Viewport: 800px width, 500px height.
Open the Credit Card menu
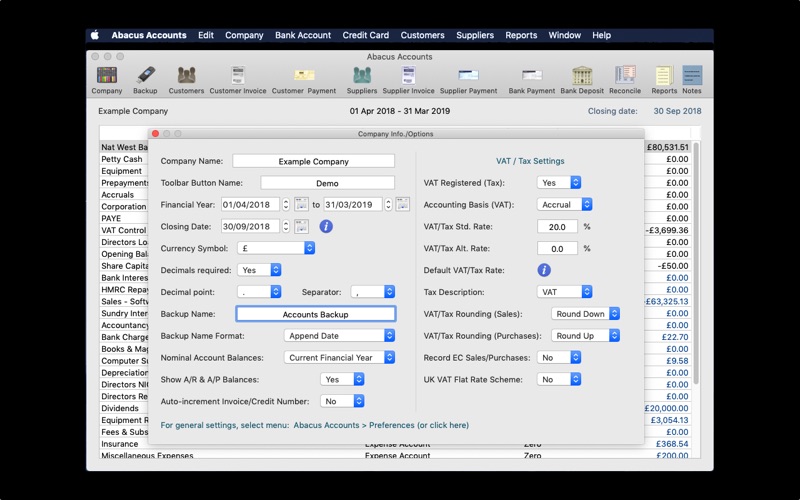tap(366, 35)
